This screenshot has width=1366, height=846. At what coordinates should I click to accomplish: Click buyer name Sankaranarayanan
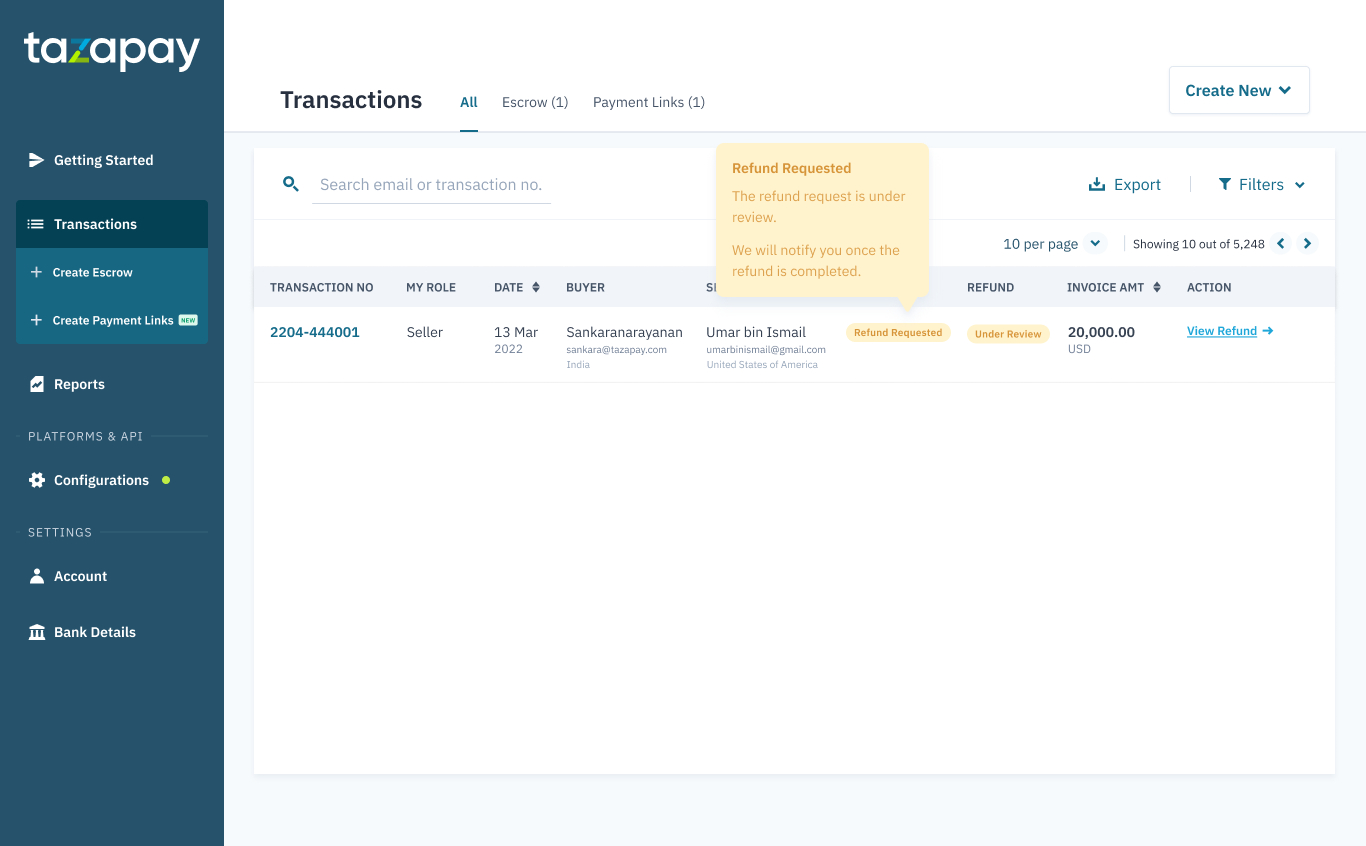point(624,332)
